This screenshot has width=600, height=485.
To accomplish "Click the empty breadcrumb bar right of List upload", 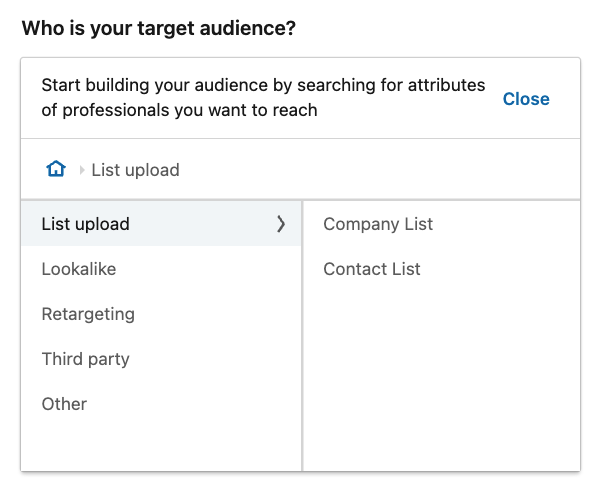I will (379, 170).
